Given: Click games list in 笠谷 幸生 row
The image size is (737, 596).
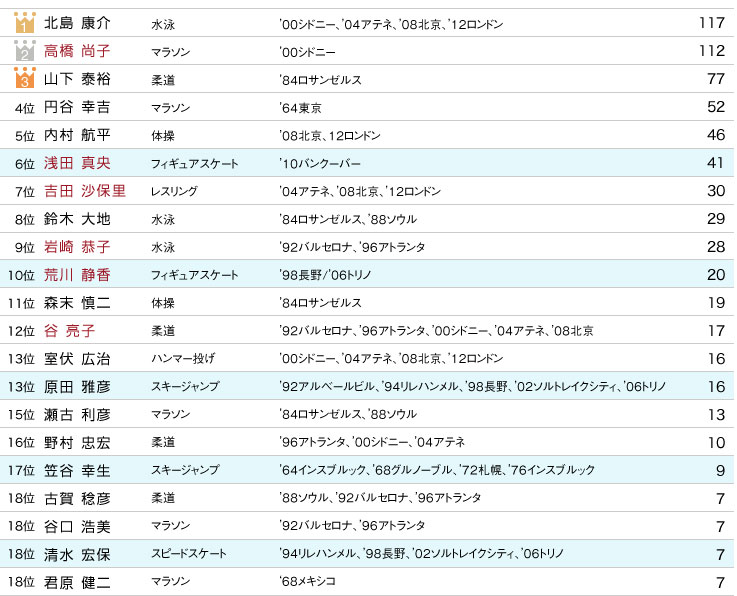Looking at the screenshot, I should (437, 470).
